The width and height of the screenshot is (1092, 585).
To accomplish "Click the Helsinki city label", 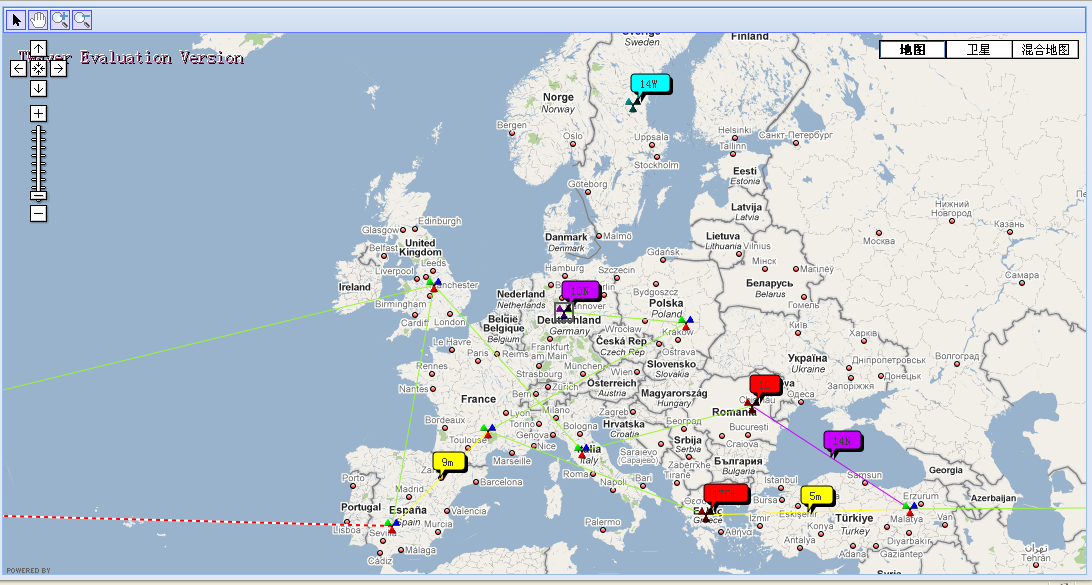I will point(735,130).
